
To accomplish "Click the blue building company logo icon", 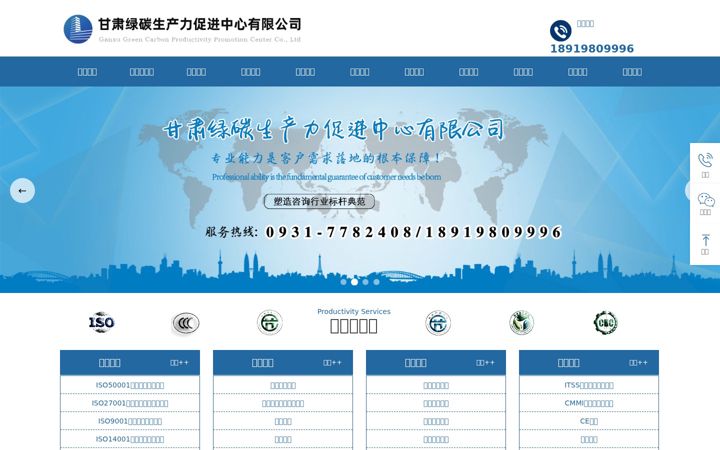I will 78,29.
